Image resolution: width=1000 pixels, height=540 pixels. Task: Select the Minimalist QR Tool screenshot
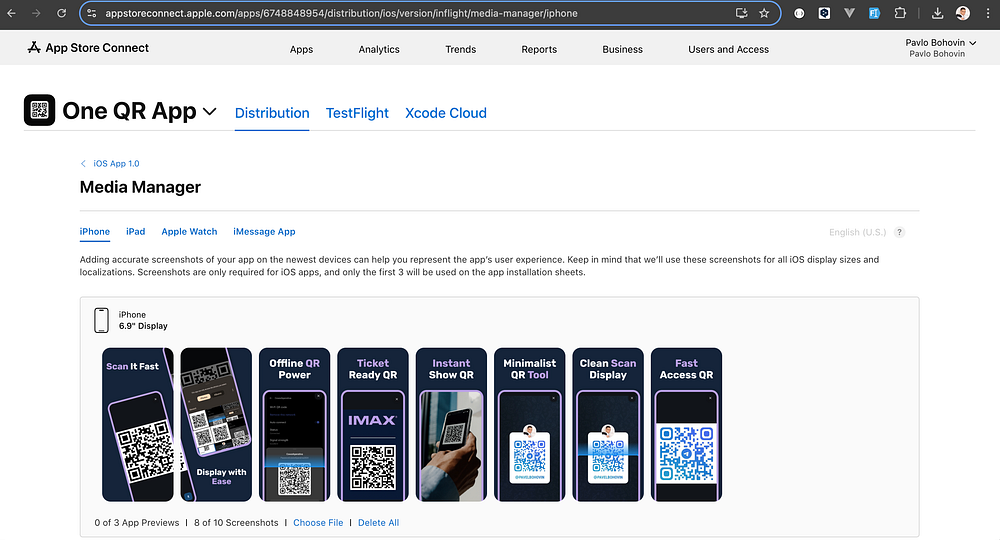(x=530, y=425)
